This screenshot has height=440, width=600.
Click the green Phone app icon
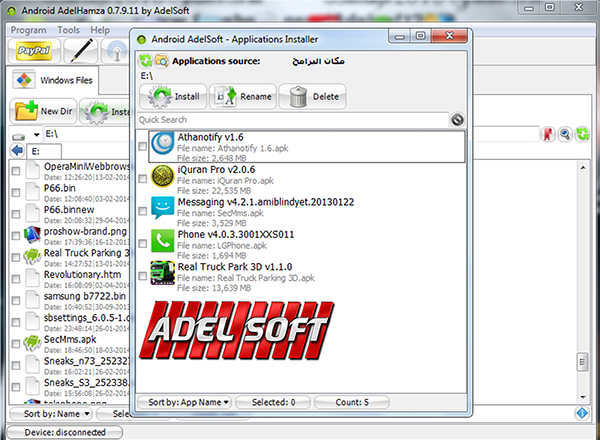tap(163, 241)
